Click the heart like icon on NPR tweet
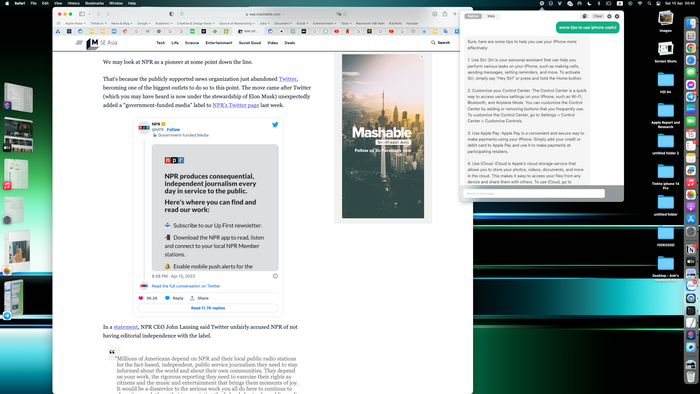700x394 pixels. pyautogui.click(x=141, y=298)
